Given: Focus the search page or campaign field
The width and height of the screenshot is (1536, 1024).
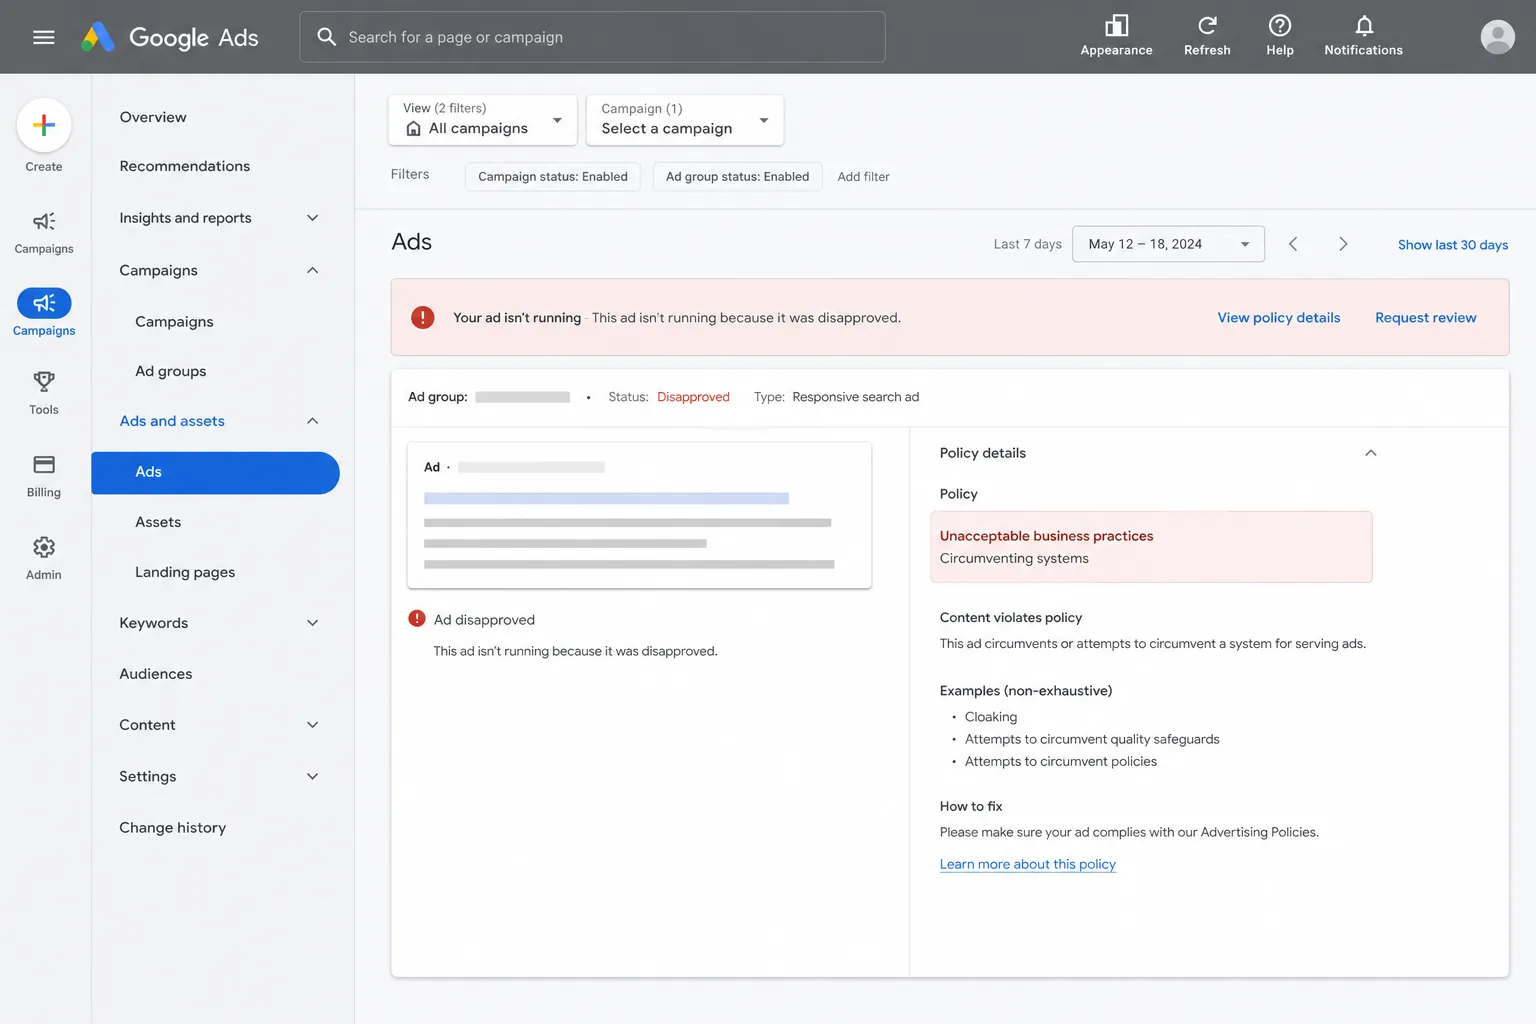Looking at the screenshot, I should coord(592,37).
